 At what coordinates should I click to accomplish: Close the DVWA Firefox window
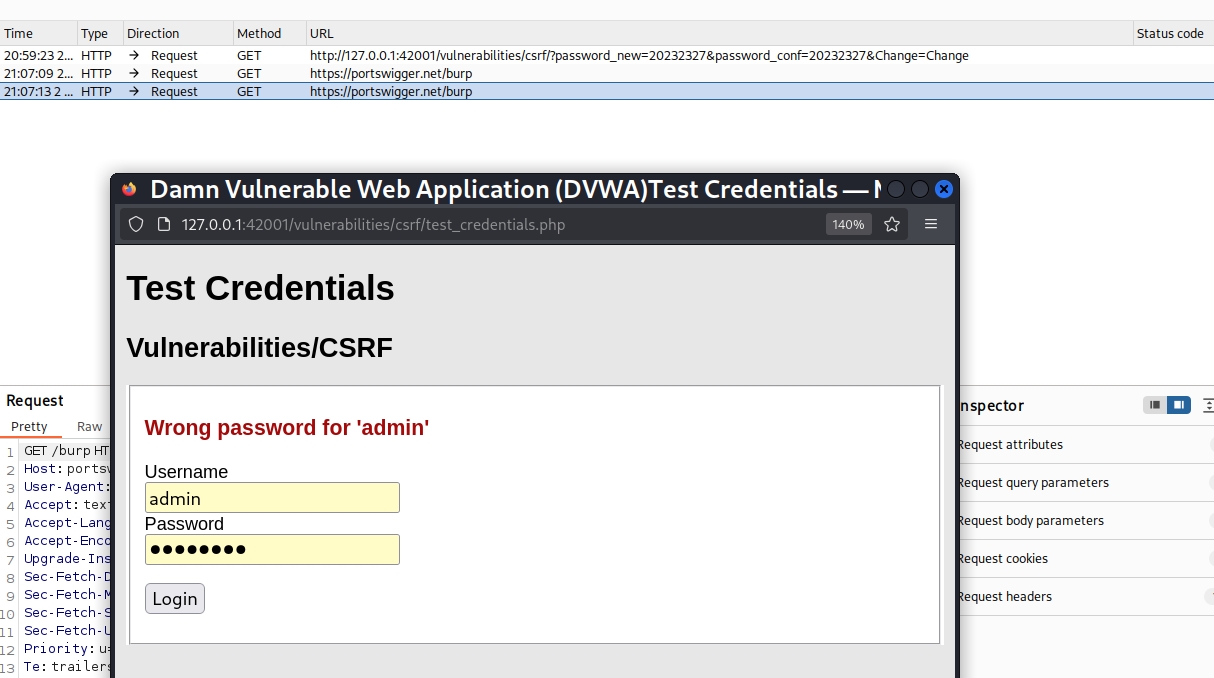click(x=944, y=189)
